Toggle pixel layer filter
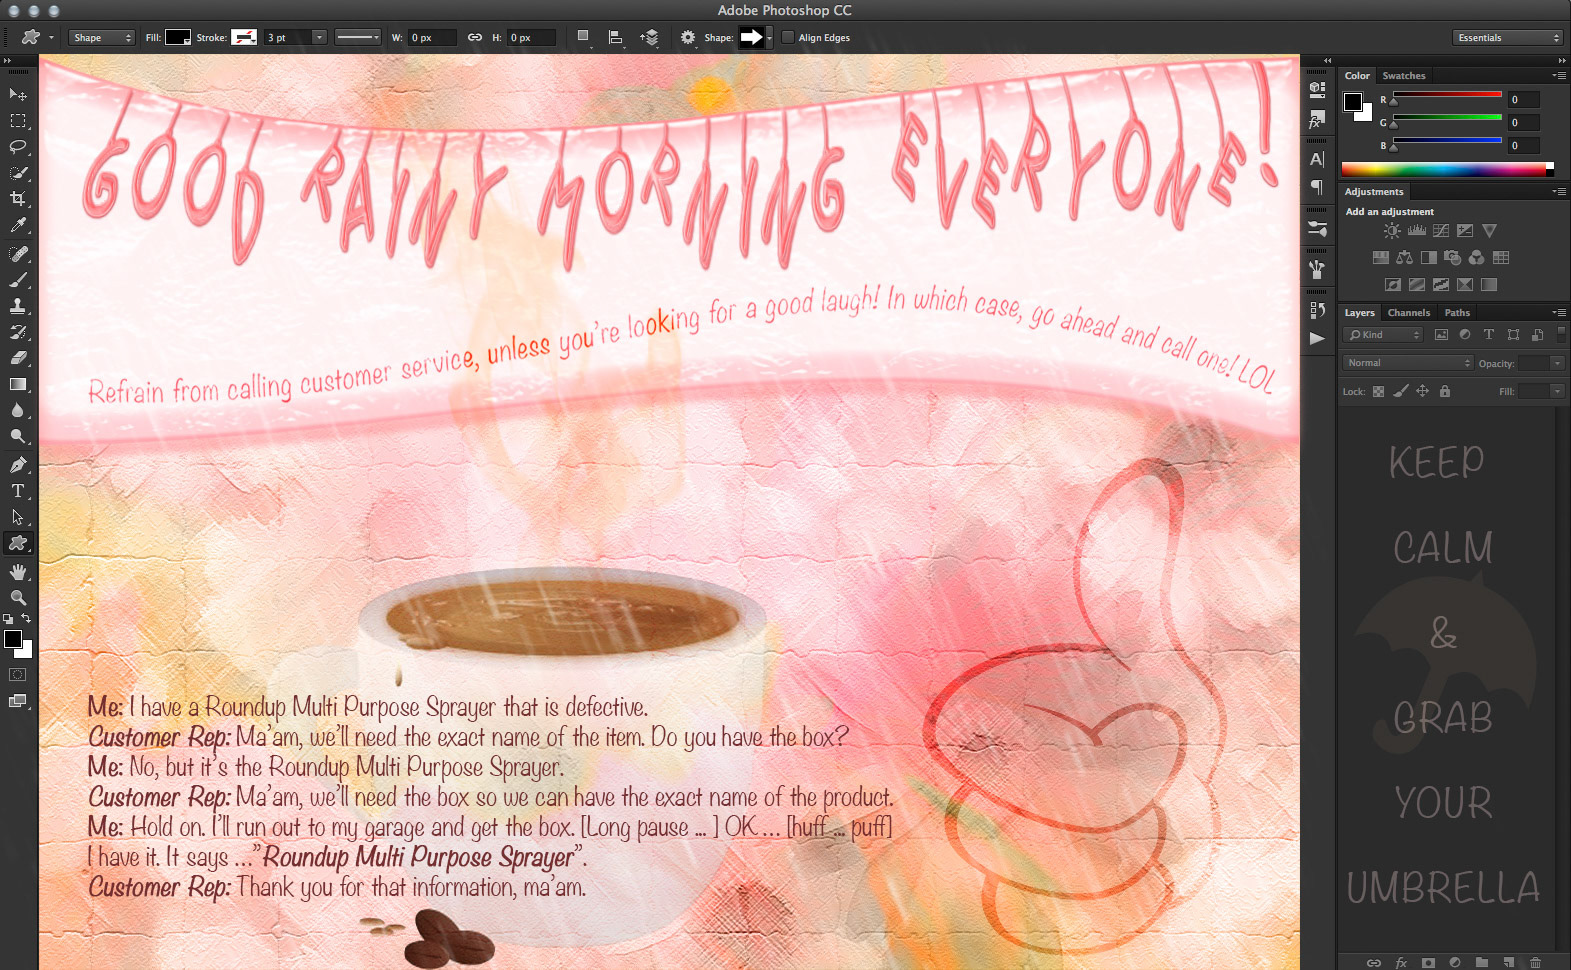Viewport: 1571px width, 970px height. click(x=1441, y=335)
